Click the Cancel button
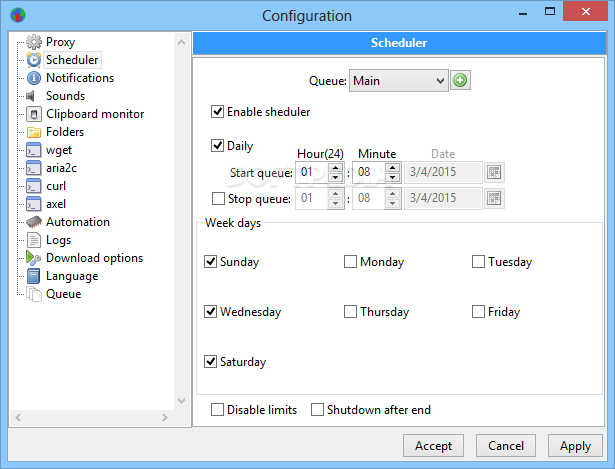The image size is (615, 469). coord(506,446)
